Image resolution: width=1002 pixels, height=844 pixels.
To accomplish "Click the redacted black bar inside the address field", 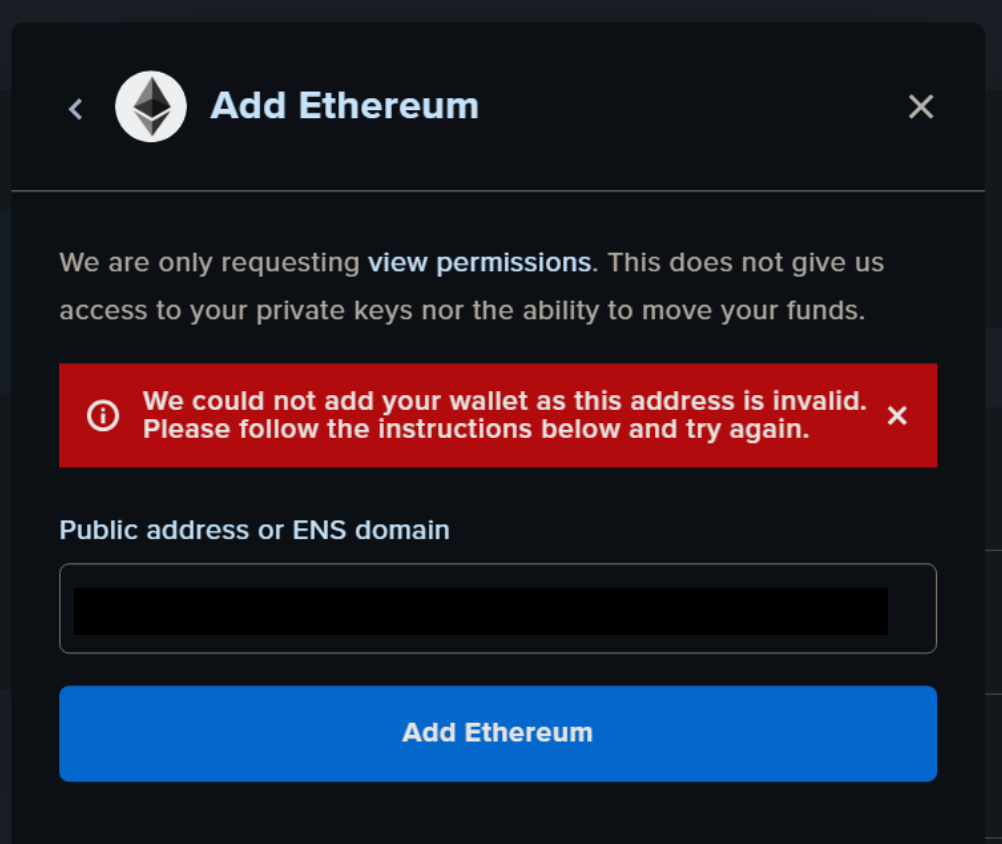I will pyautogui.click(x=481, y=611).
